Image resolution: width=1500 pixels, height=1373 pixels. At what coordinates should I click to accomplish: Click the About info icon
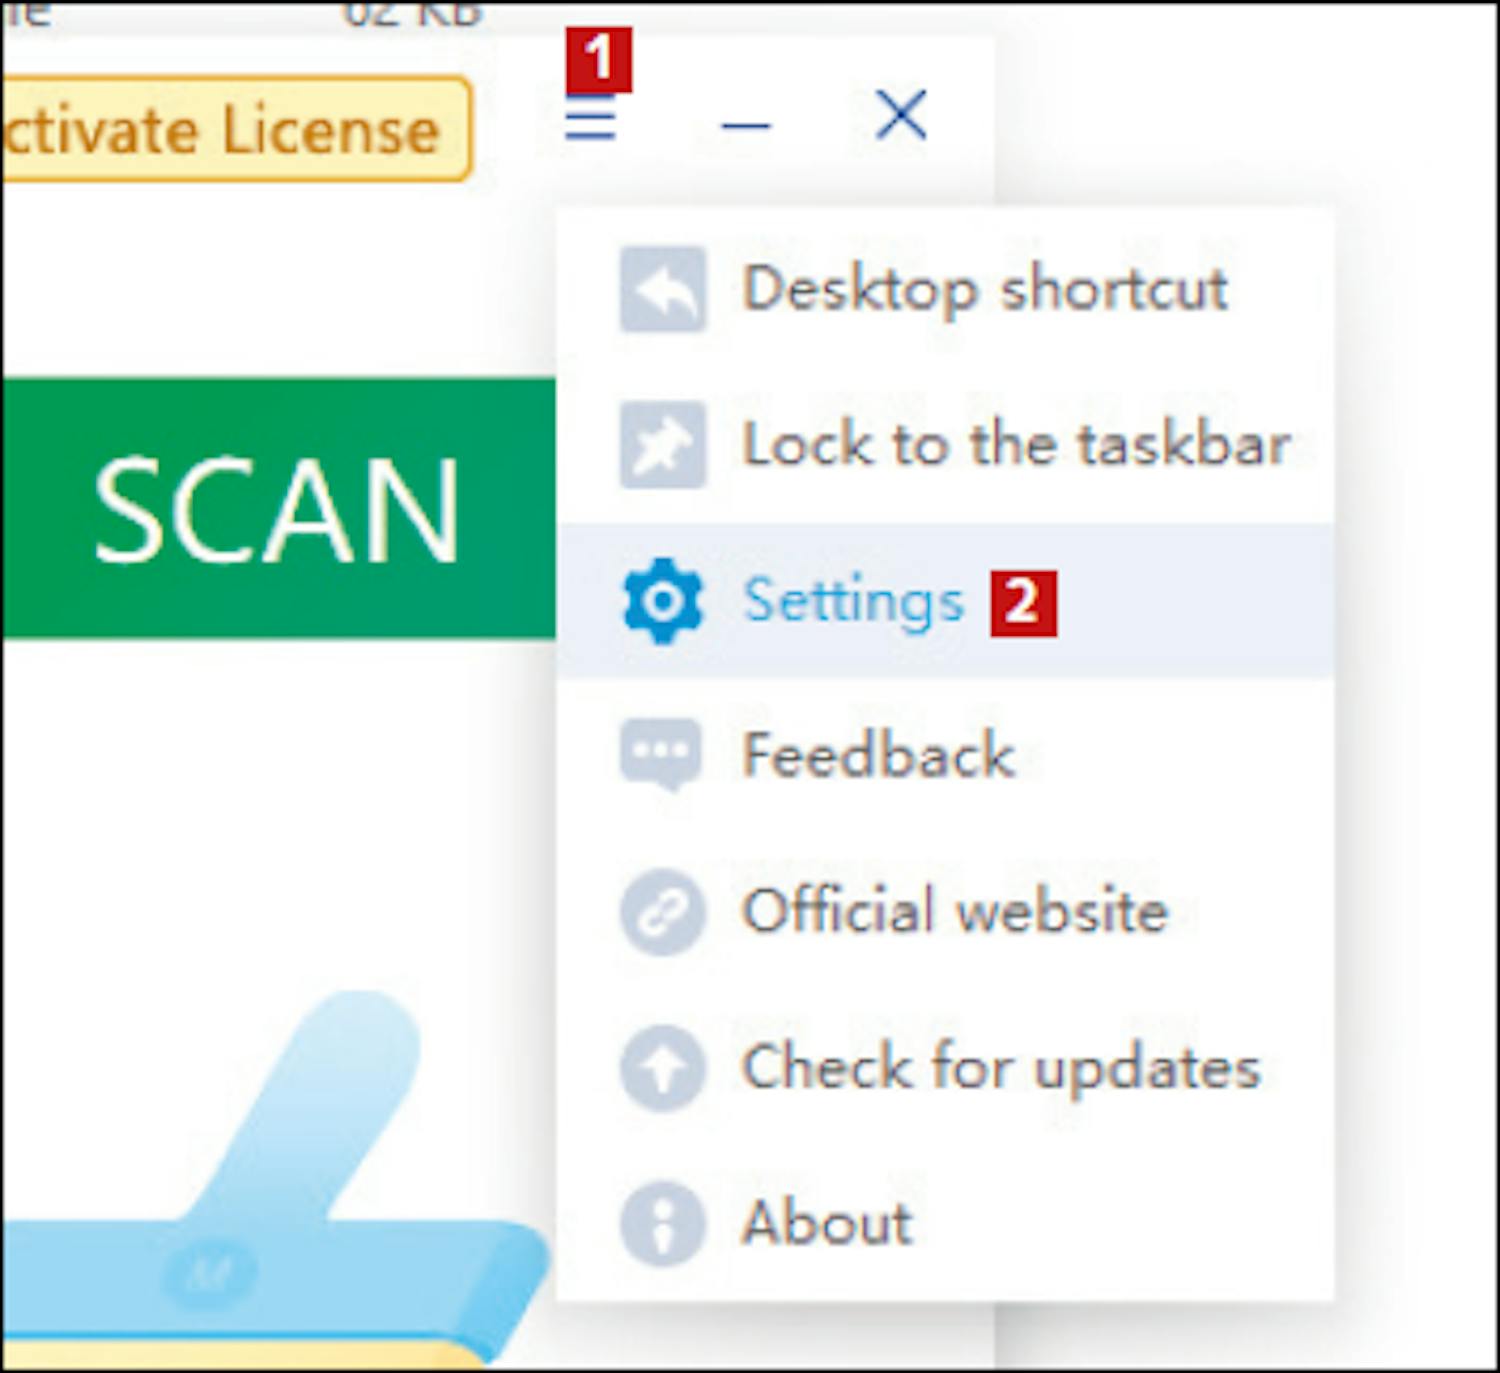(x=662, y=1223)
